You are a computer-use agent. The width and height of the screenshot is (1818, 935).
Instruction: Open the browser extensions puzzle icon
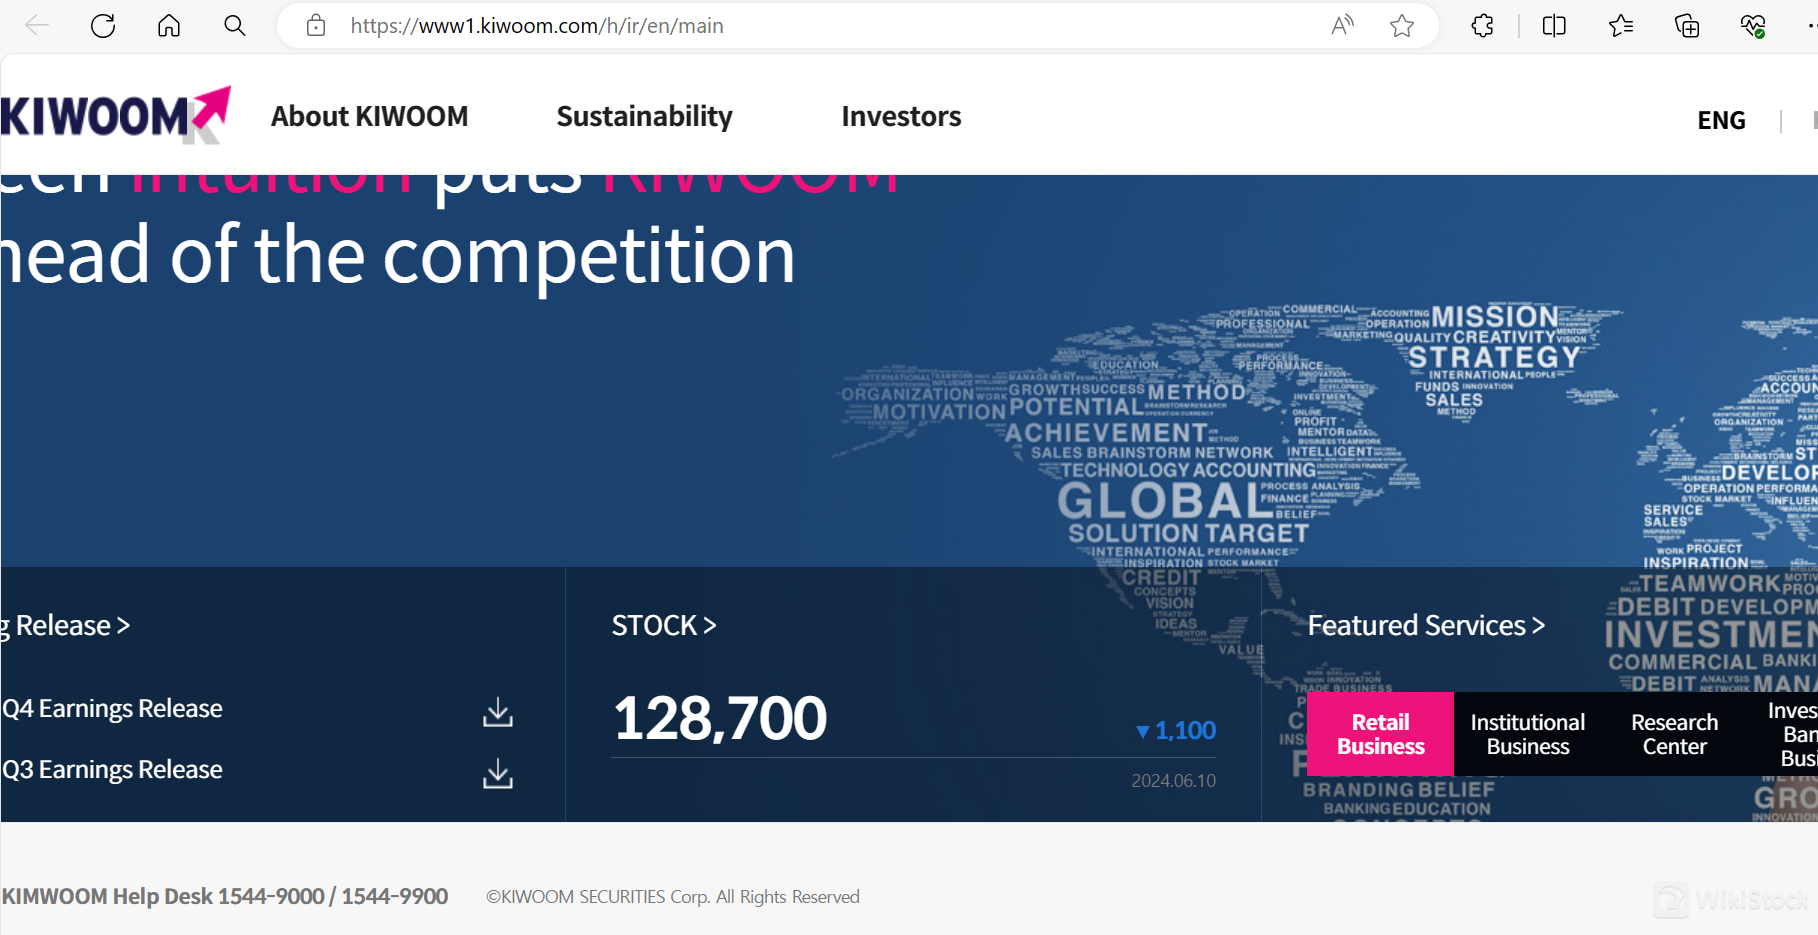pos(1483,26)
